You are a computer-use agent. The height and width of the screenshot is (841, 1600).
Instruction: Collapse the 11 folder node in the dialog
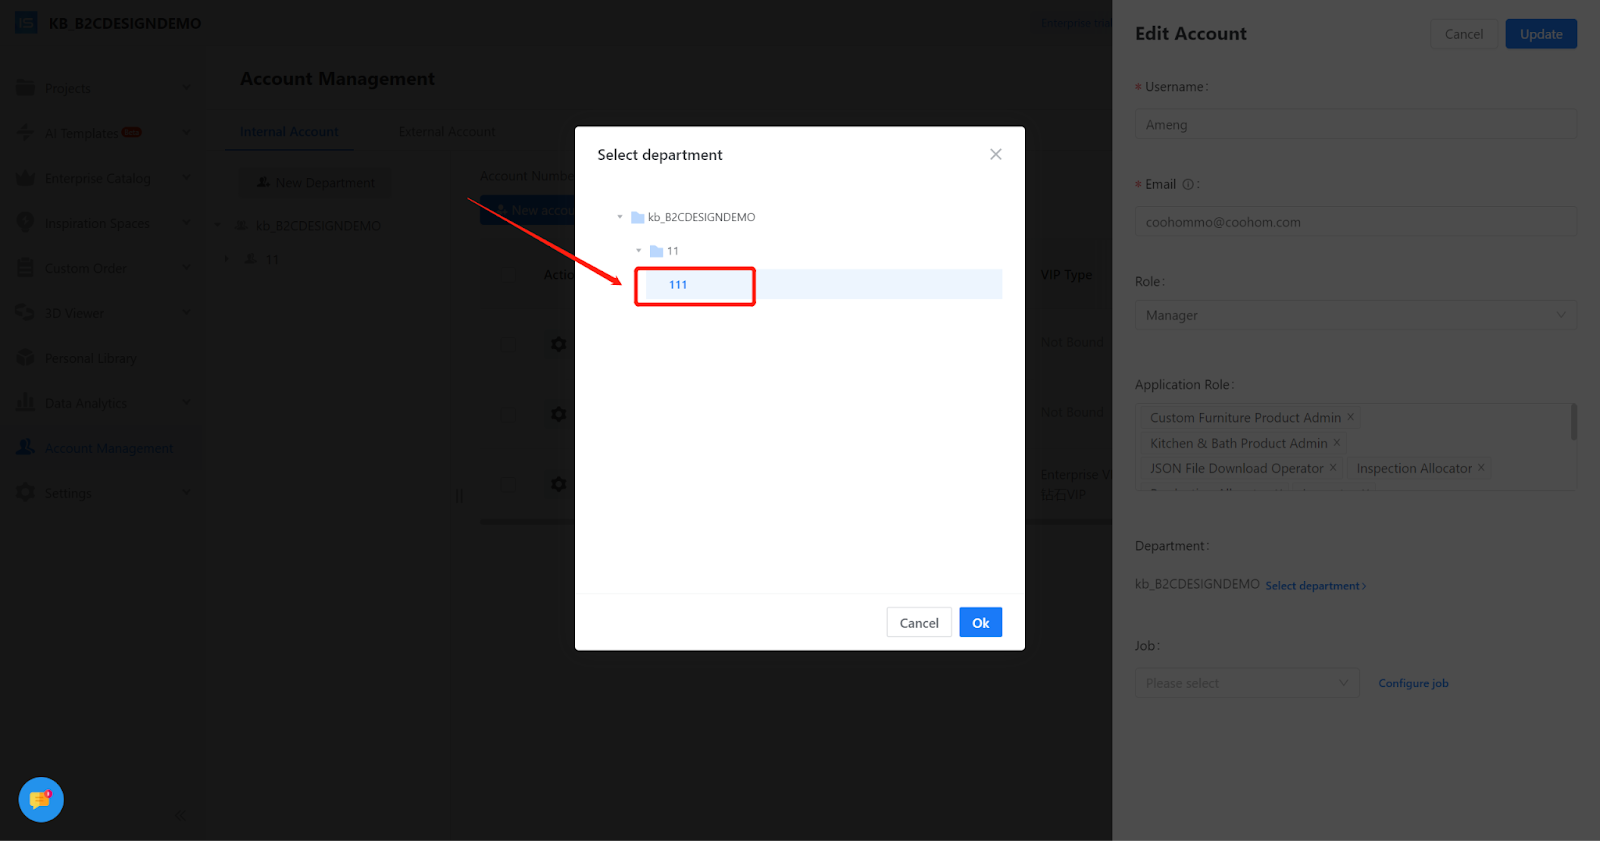(639, 251)
